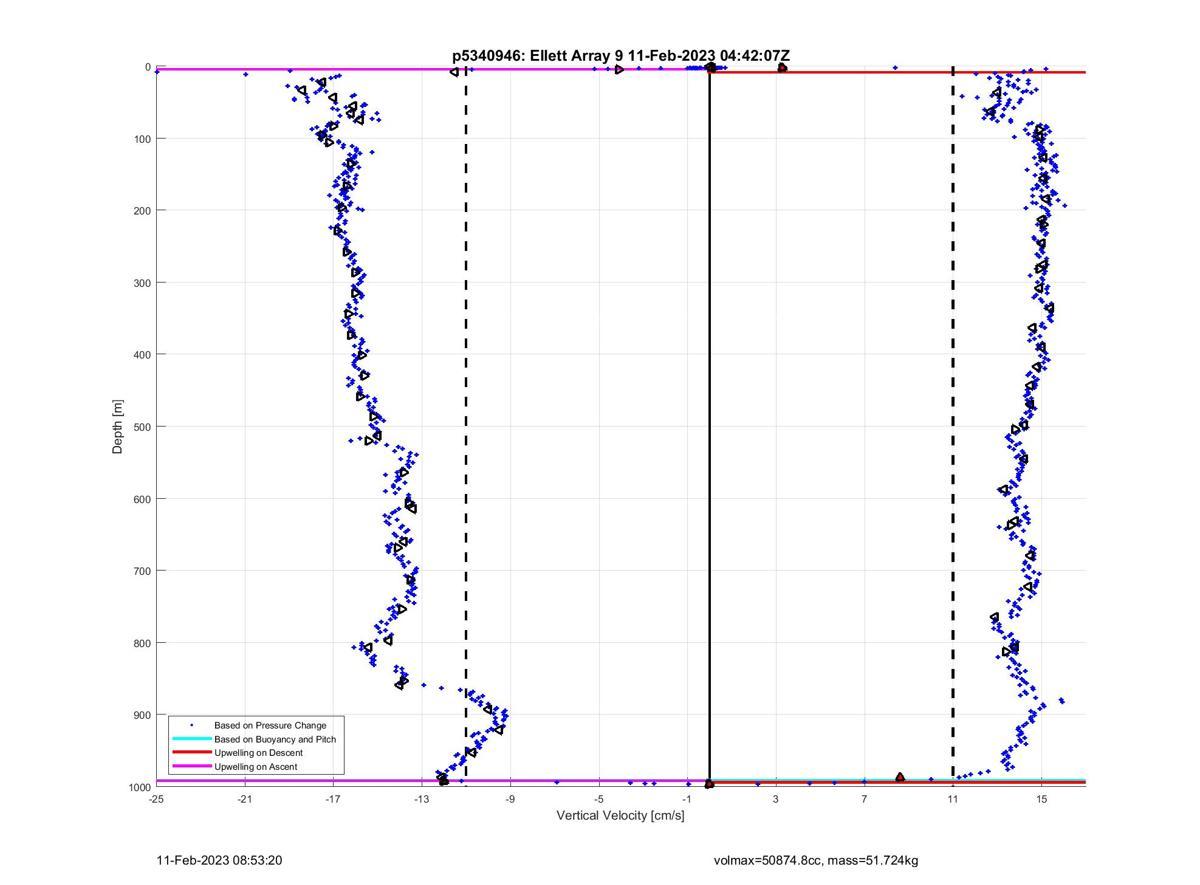Click y-axis depth tick label '400'

coord(142,355)
